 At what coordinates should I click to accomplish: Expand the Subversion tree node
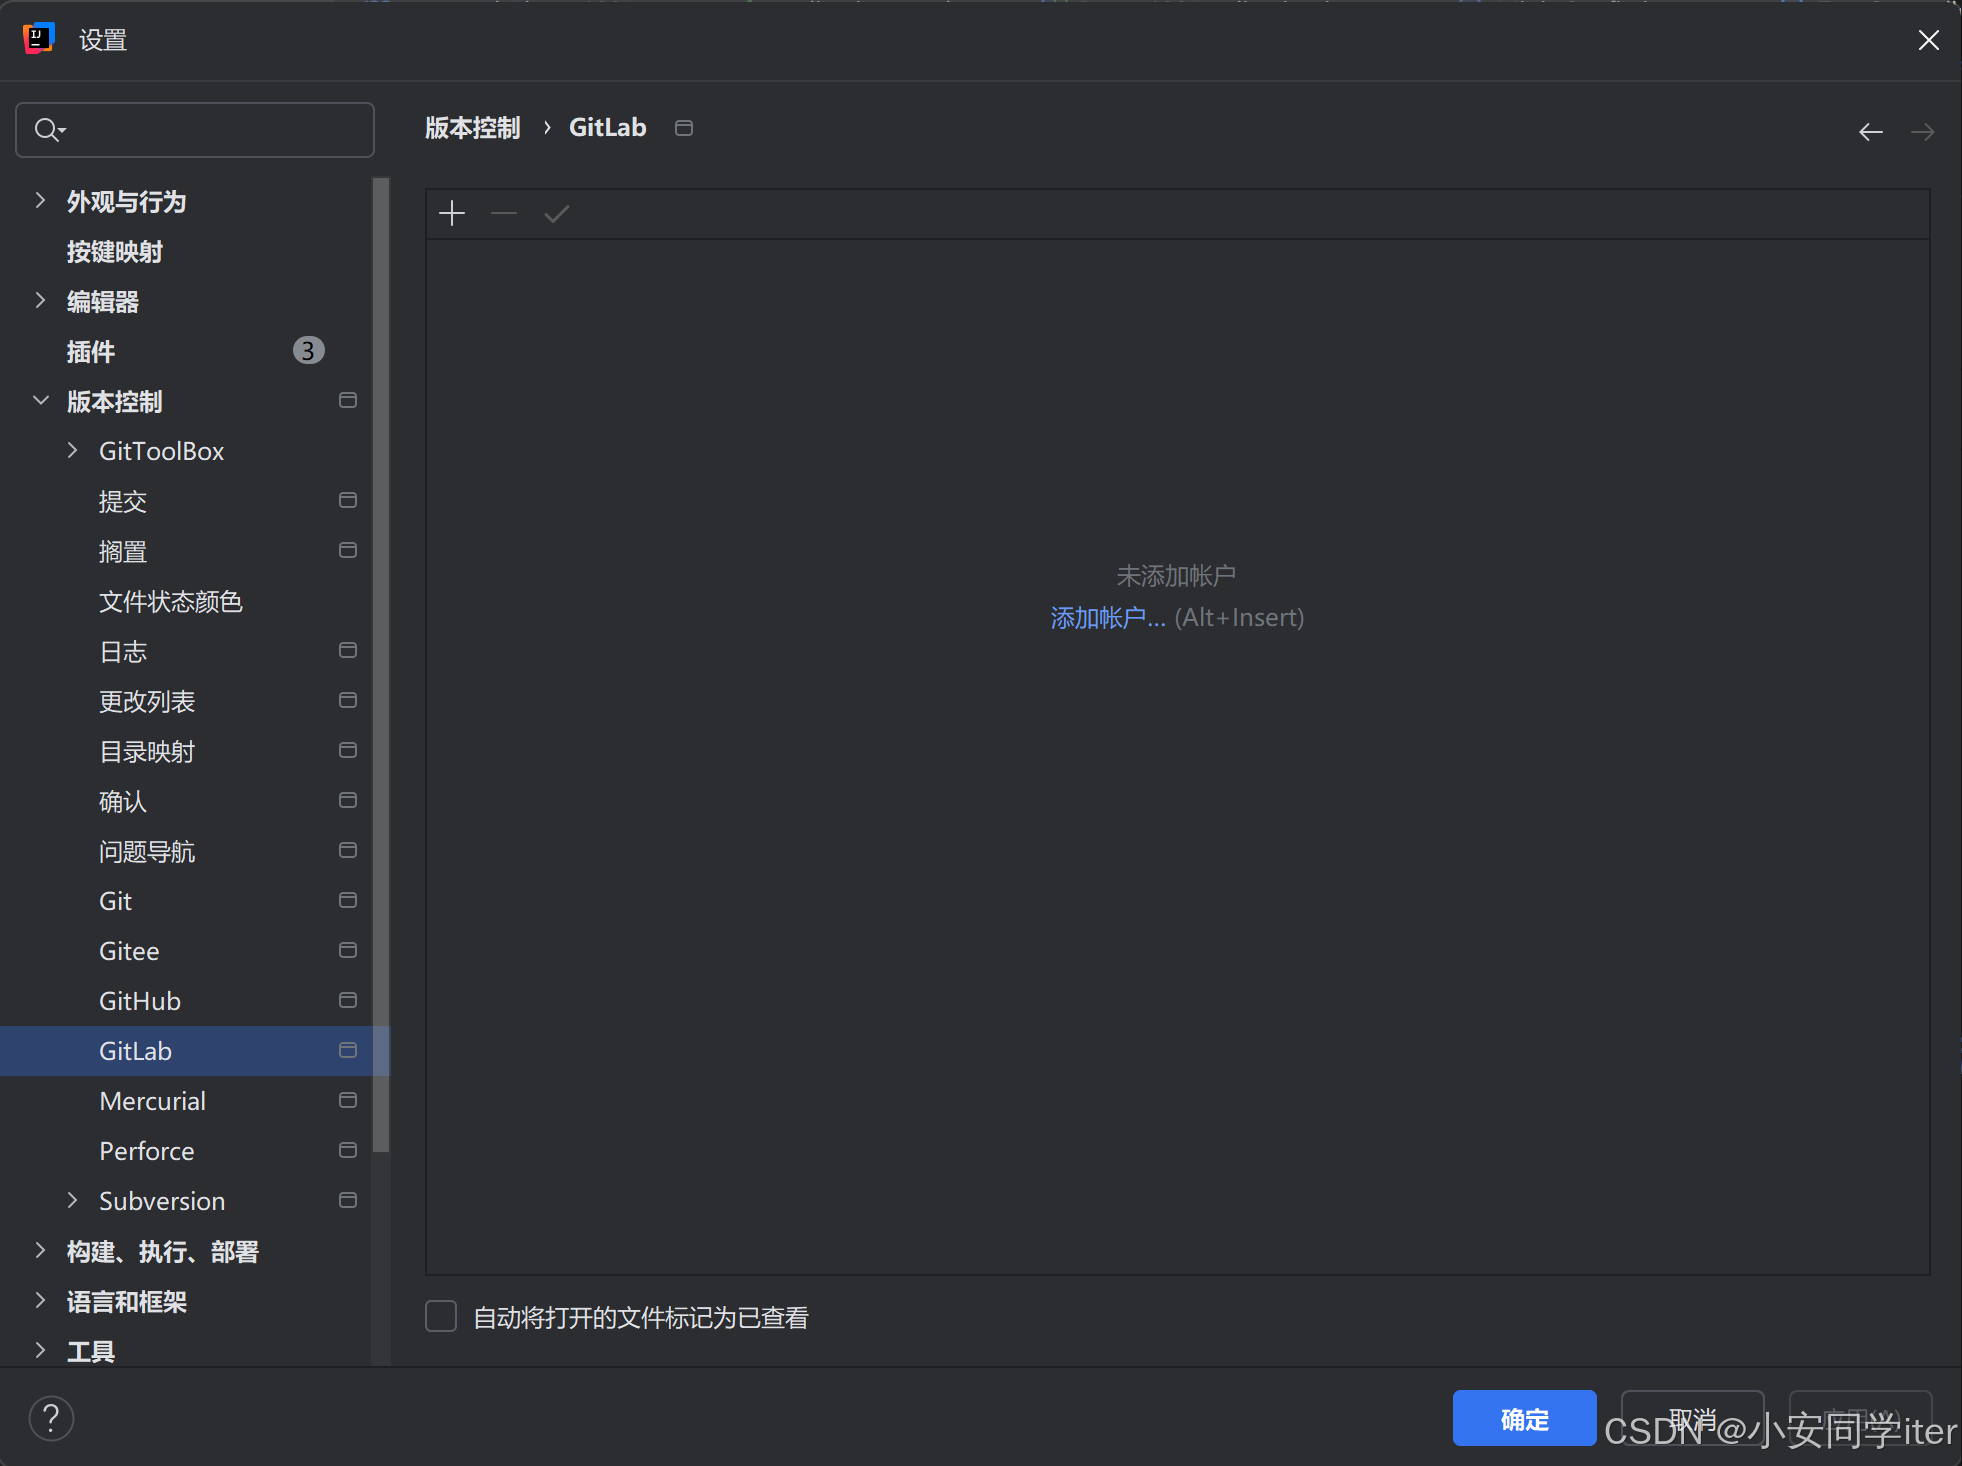coord(72,1200)
